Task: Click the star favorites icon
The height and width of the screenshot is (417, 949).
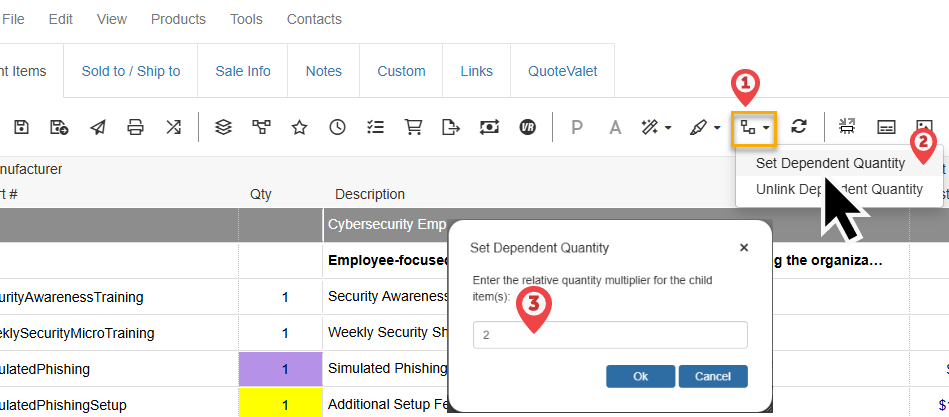Action: [300, 127]
